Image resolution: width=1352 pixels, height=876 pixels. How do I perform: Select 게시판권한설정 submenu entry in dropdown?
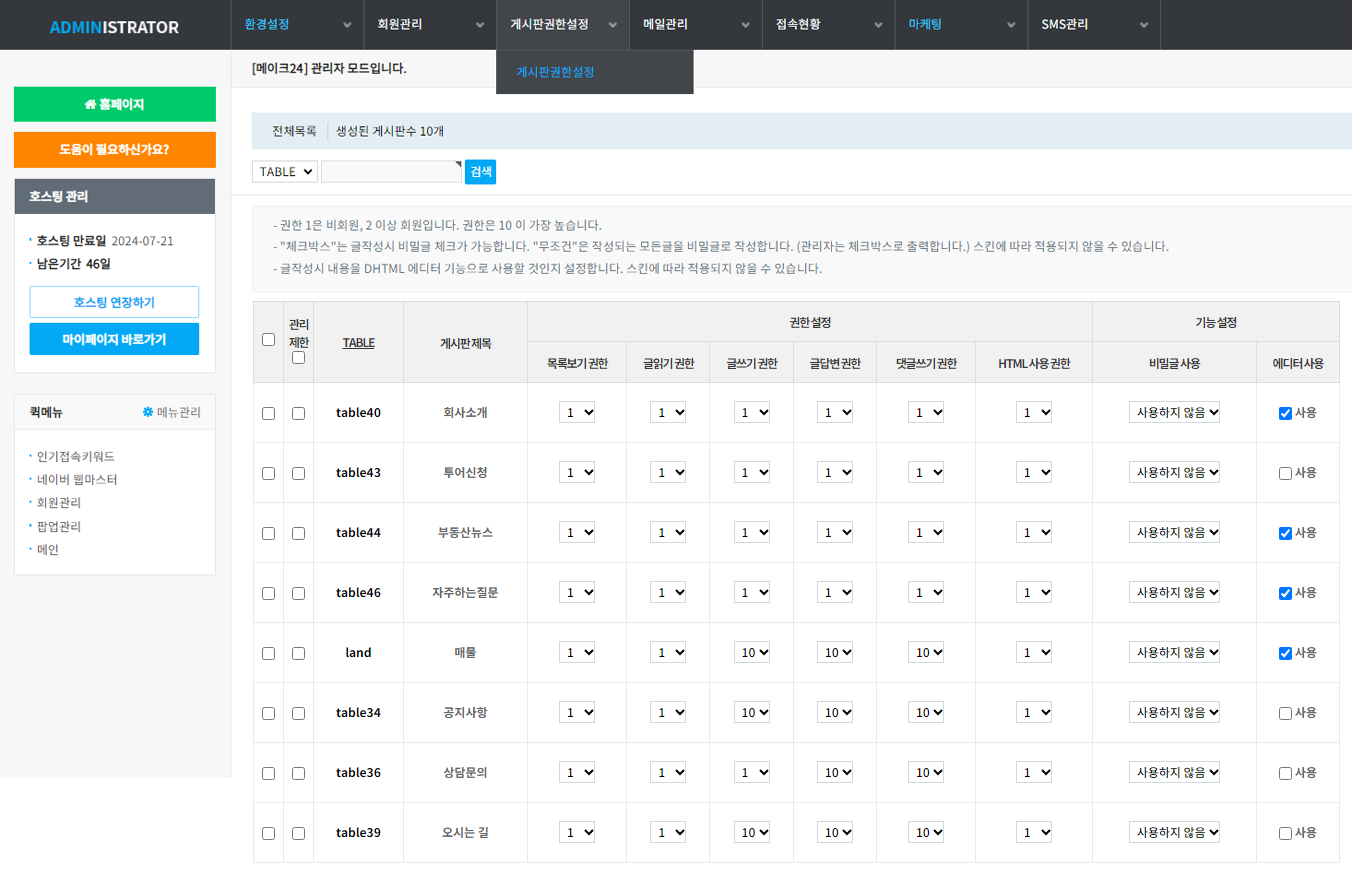(555, 72)
